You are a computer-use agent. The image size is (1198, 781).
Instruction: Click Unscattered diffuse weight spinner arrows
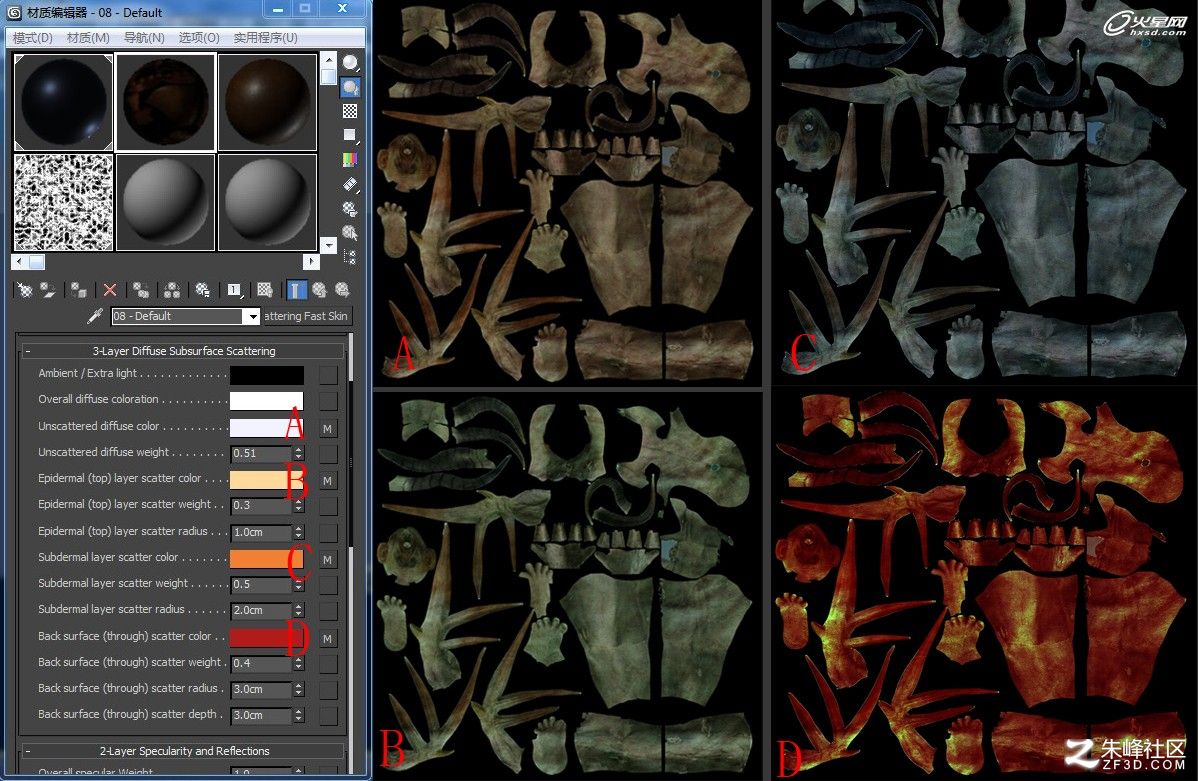[x=299, y=453]
